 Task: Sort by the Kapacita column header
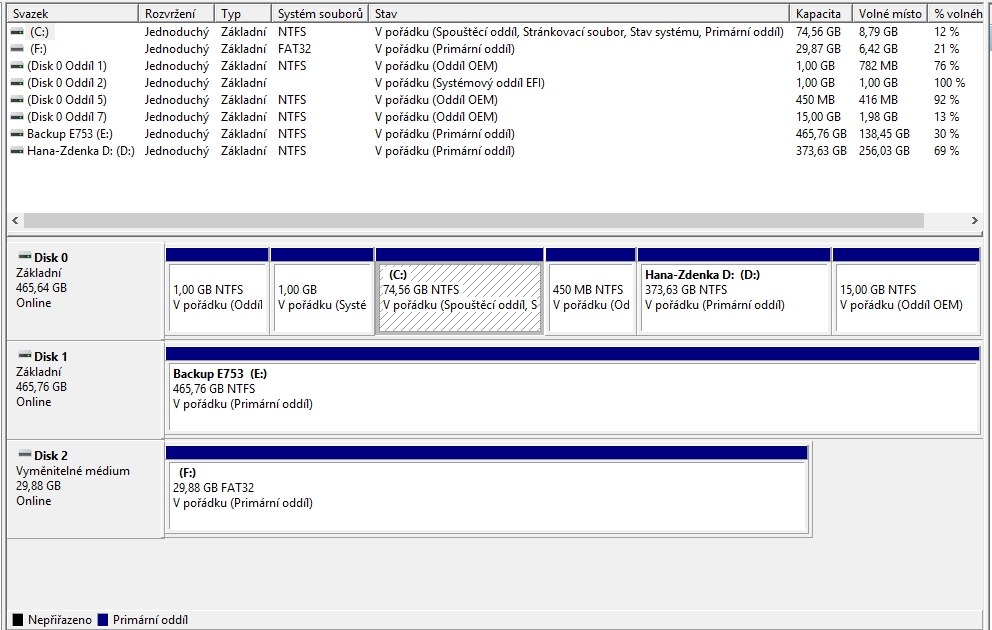click(x=821, y=13)
